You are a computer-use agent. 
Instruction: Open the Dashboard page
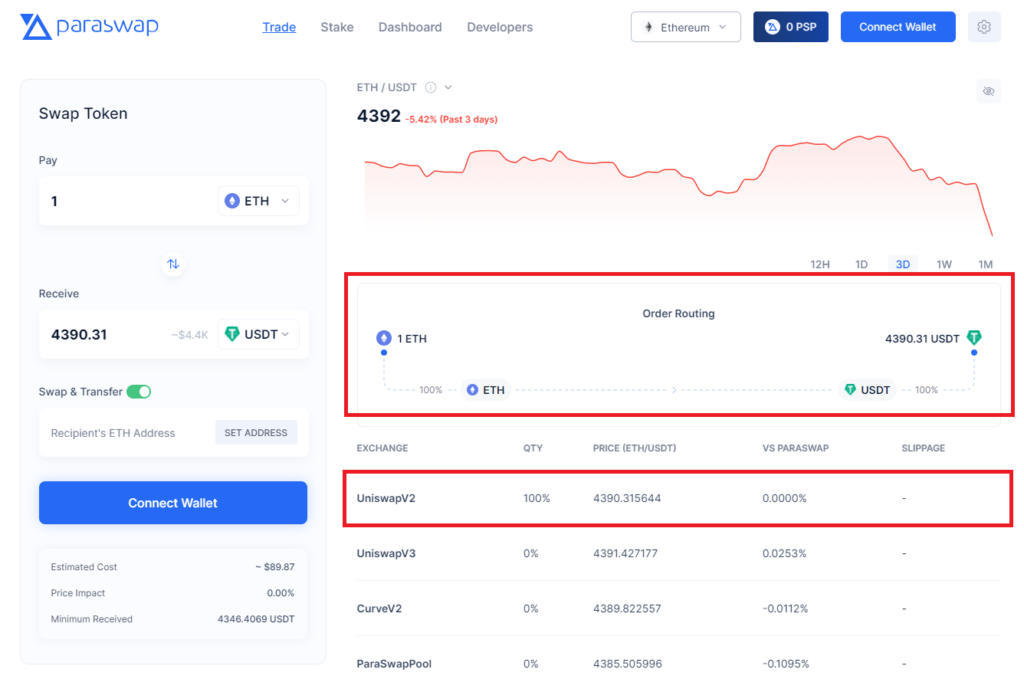[x=410, y=27]
